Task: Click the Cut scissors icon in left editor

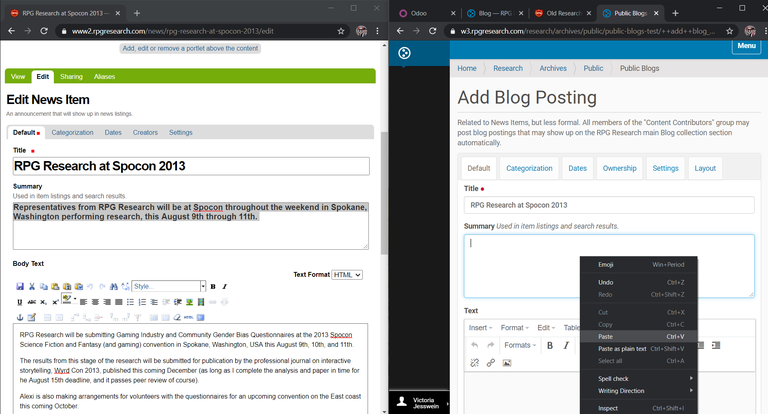Action: click(32, 287)
